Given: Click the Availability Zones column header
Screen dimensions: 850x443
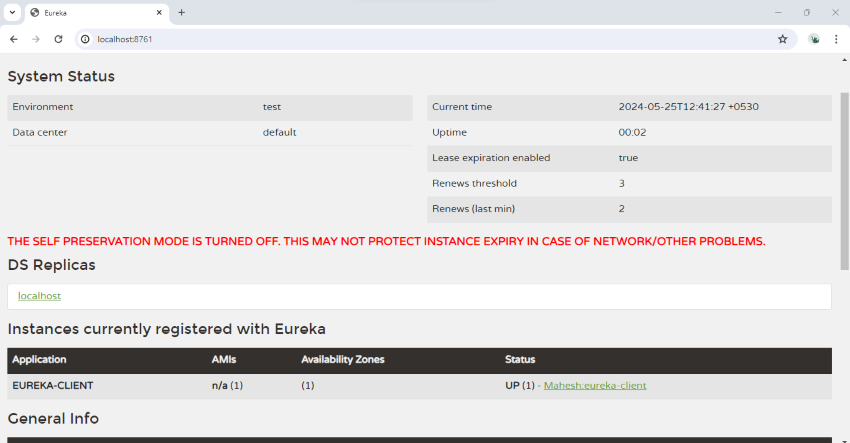Looking at the screenshot, I should point(343,359).
